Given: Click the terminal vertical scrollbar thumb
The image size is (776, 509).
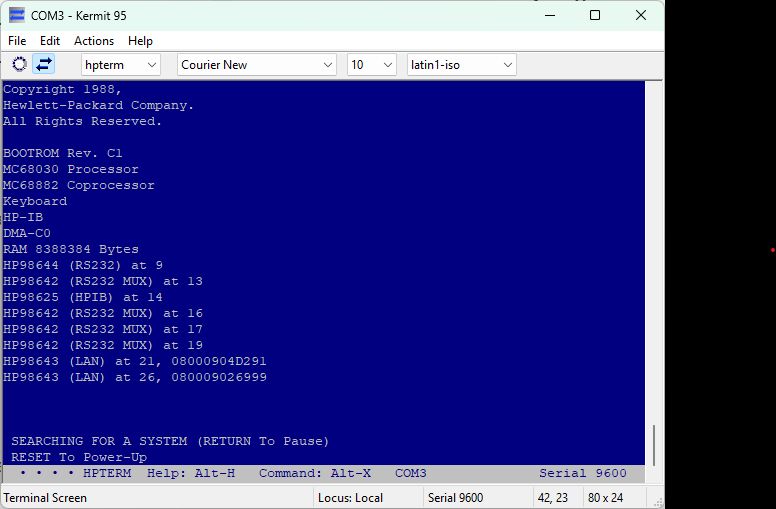Looking at the screenshot, I should [654, 445].
